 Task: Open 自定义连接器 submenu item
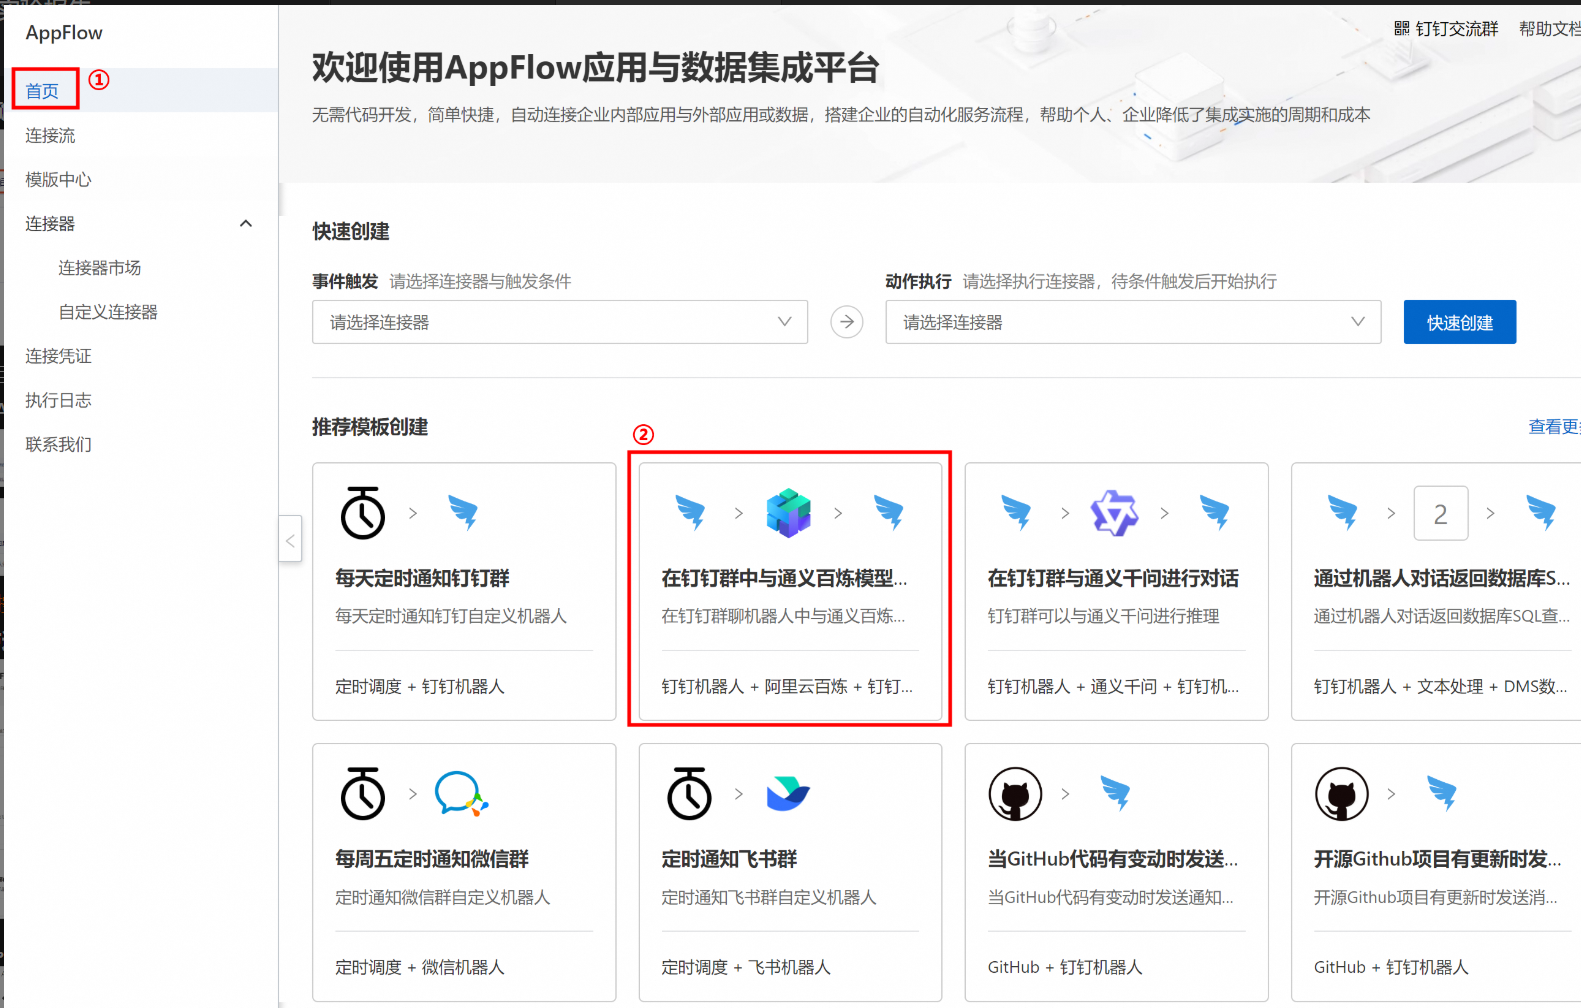[x=108, y=311]
